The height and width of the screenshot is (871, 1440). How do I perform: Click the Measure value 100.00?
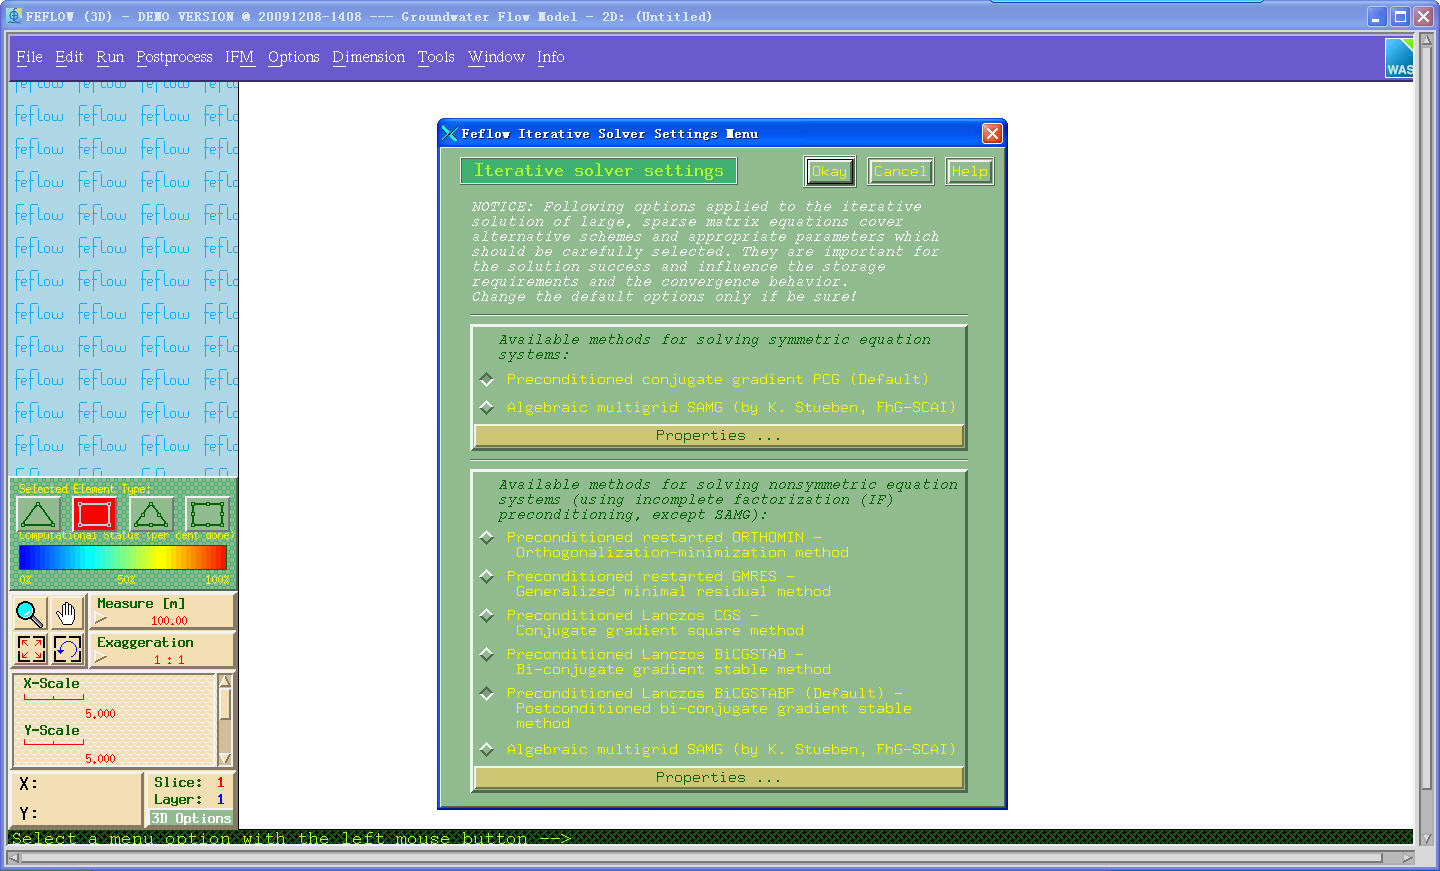pos(169,621)
